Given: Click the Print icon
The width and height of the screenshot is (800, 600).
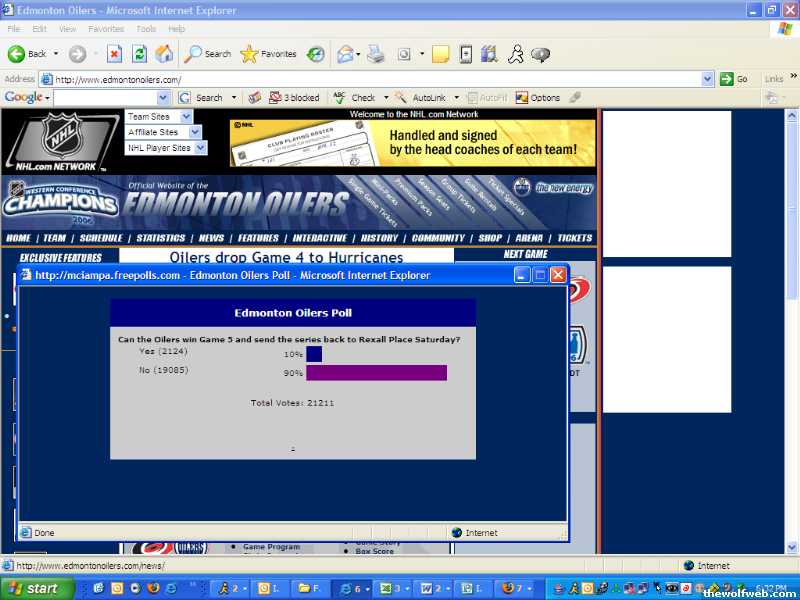Looking at the screenshot, I should click(376, 54).
